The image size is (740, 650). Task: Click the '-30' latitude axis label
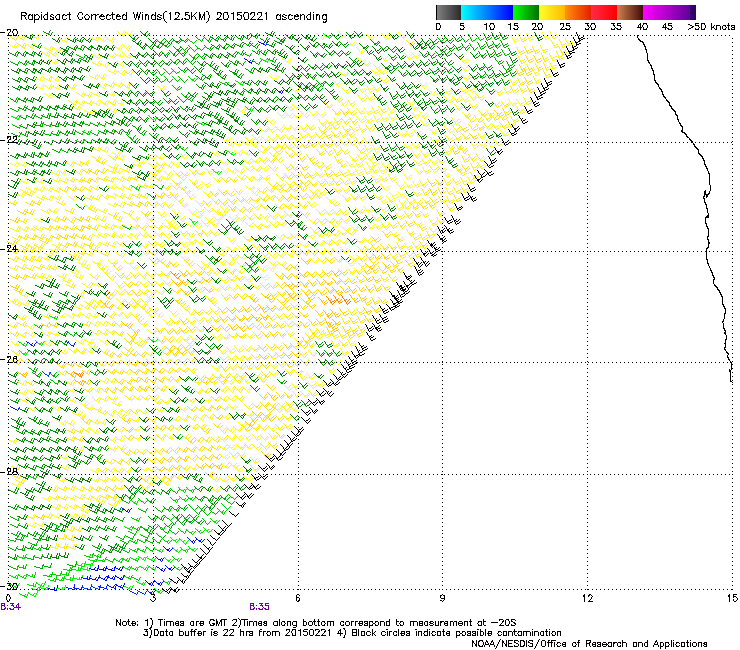[x=9, y=586]
